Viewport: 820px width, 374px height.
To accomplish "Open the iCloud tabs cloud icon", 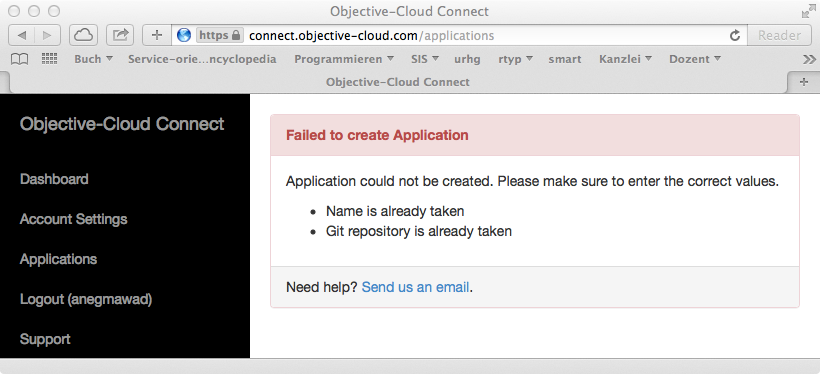I will pos(83,35).
